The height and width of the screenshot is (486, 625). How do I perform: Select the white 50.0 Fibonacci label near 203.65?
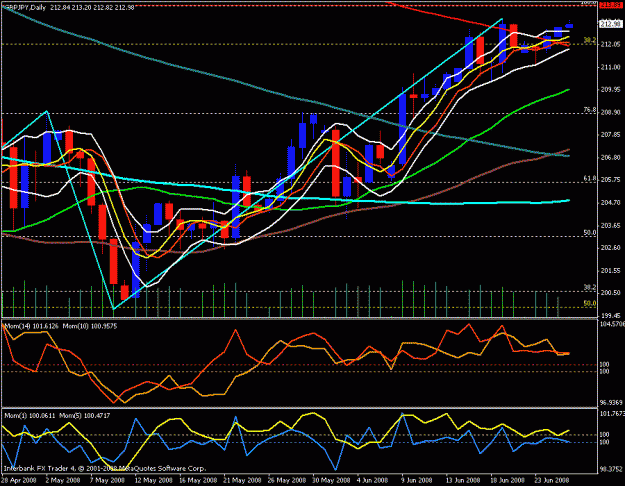click(590, 232)
